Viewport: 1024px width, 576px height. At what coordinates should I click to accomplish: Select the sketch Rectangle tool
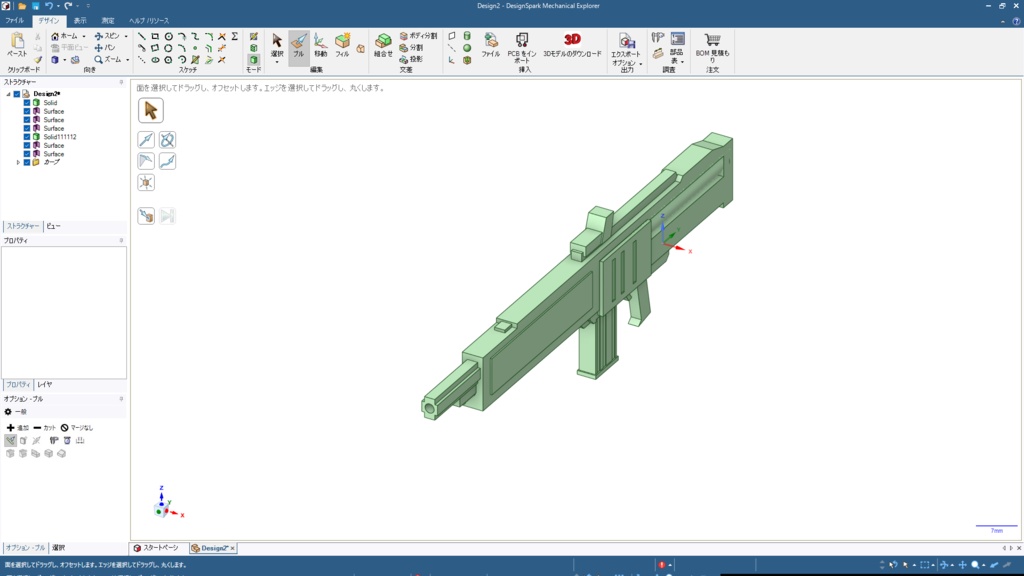pyautogui.click(x=155, y=37)
